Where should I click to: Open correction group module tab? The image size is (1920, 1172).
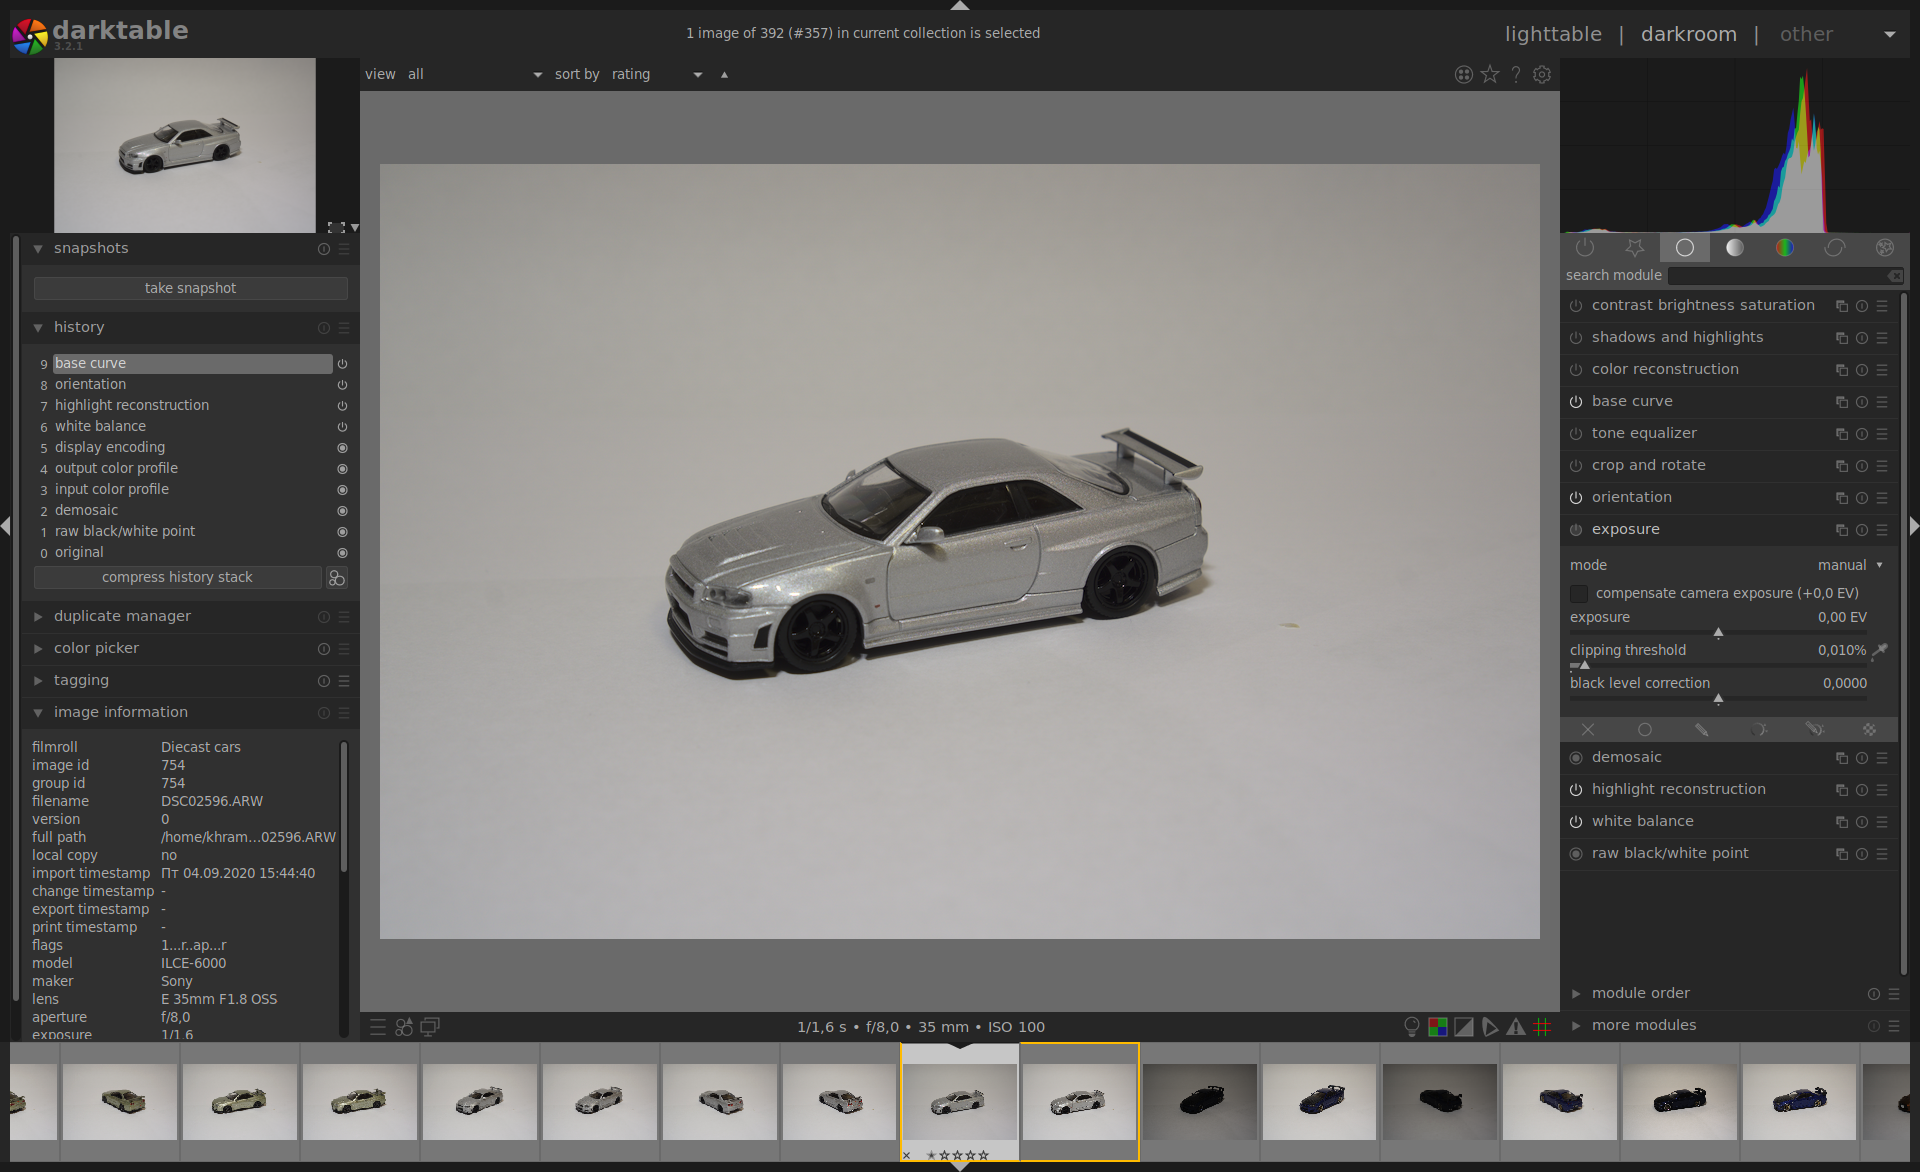click(1835, 247)
